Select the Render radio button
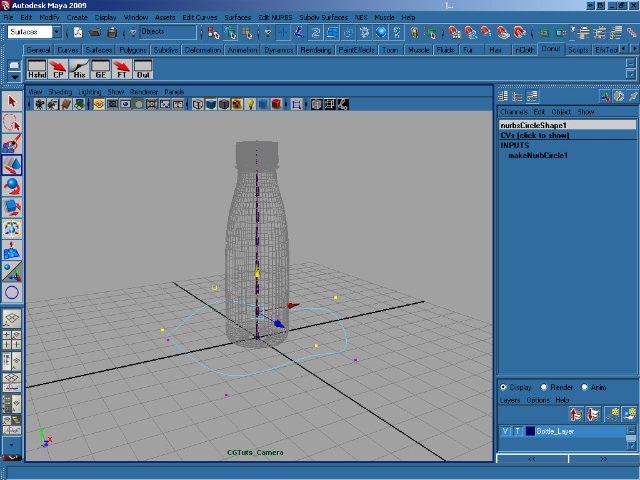Viewport: 640px width, 480px height. 544,387
